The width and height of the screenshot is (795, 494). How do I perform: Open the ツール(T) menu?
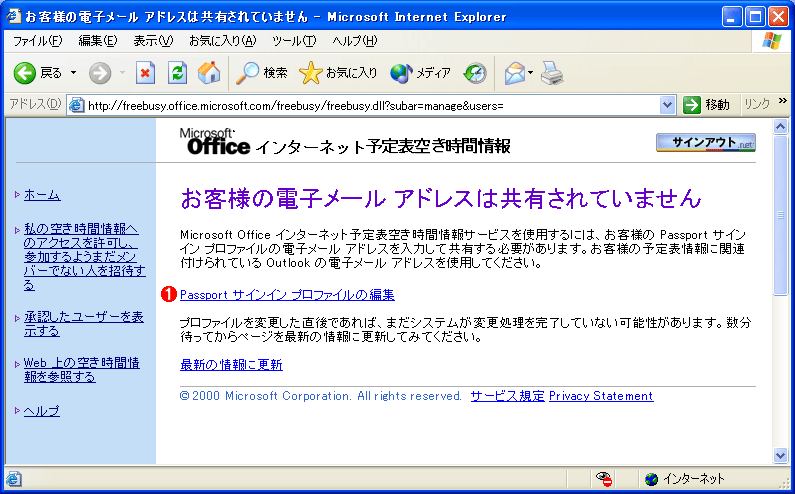[x=294, y=41]
